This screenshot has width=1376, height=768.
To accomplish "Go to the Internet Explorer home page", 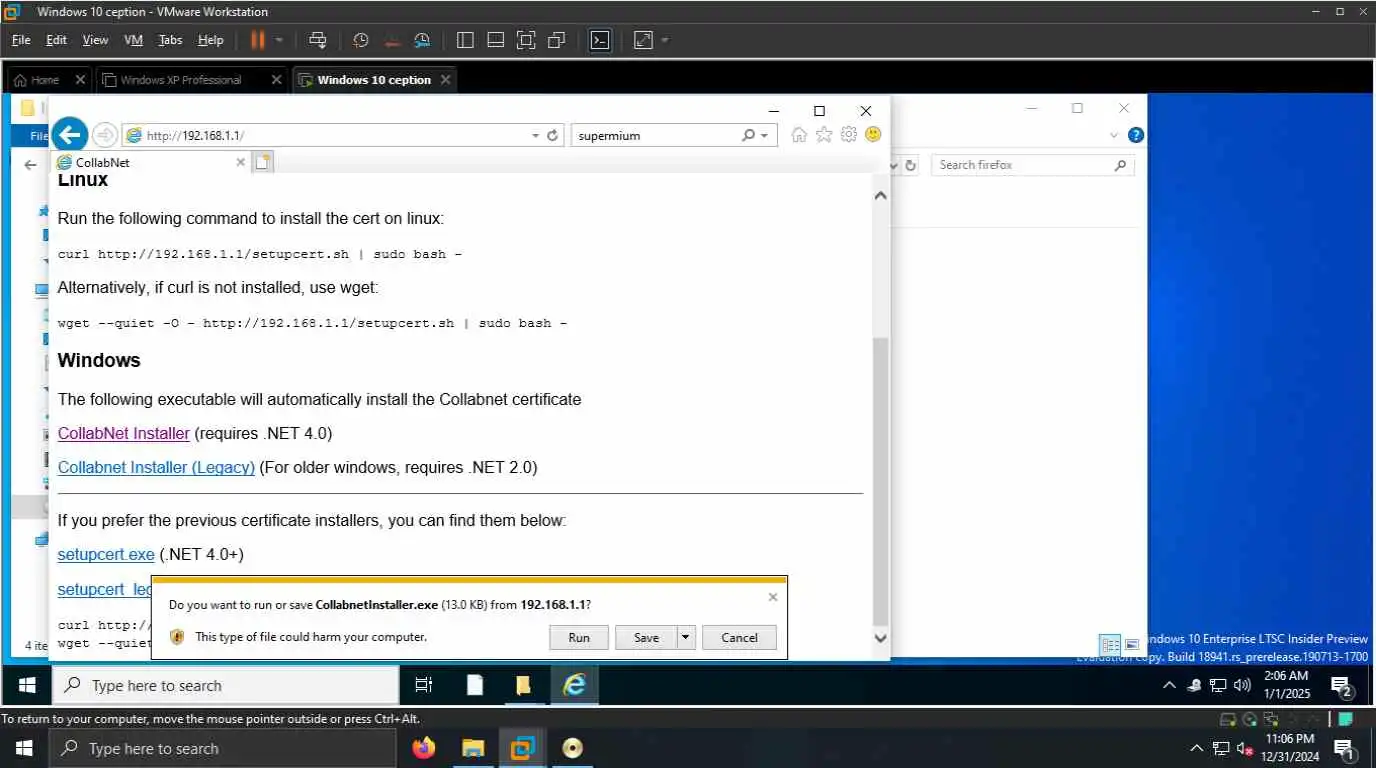I will 799,135.
